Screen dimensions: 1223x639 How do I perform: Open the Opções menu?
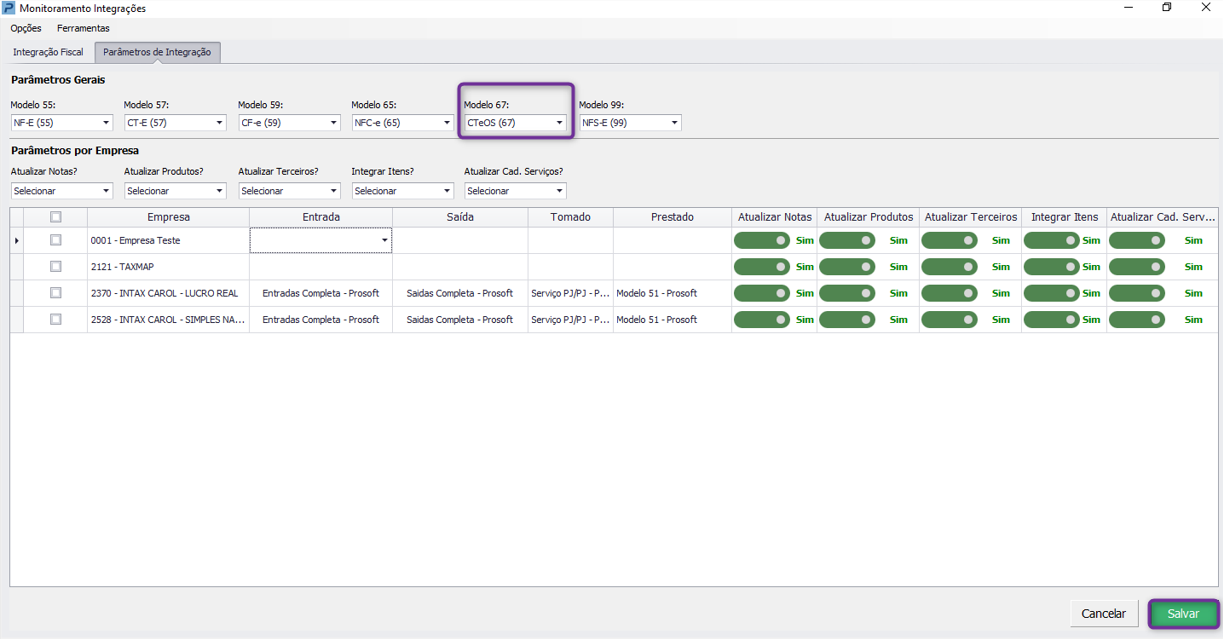click(26, 28)
